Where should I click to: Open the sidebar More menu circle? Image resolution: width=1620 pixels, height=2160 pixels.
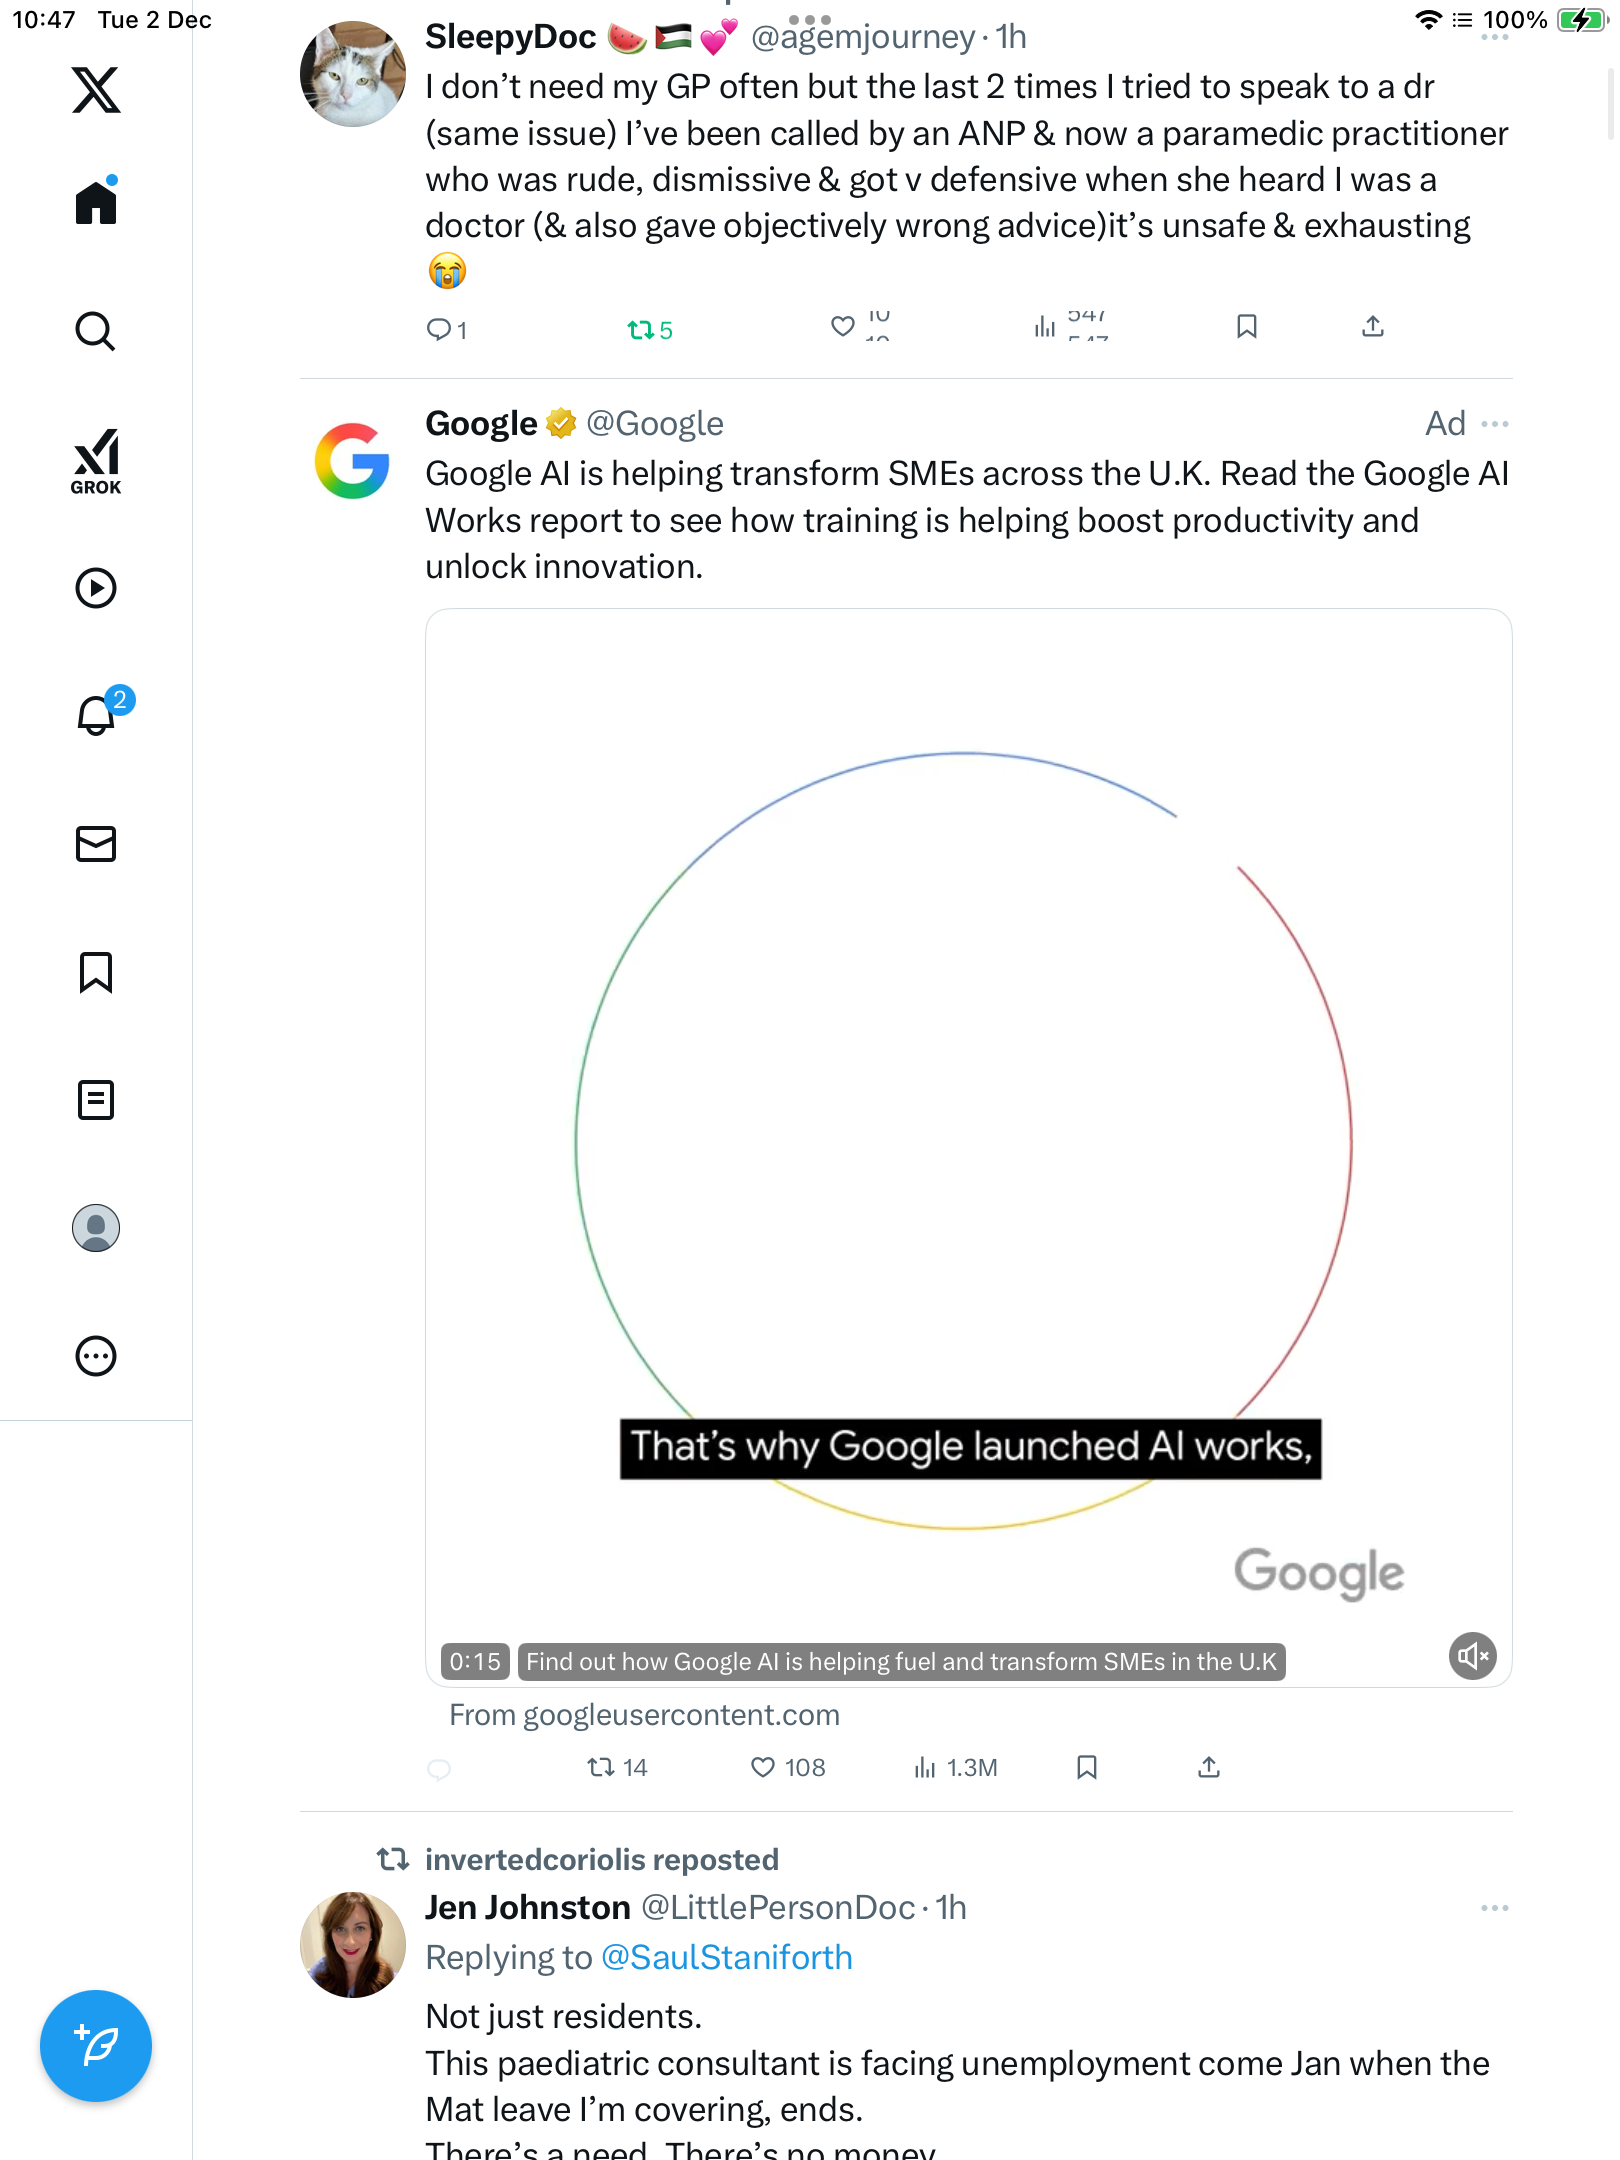point(96,1356)
